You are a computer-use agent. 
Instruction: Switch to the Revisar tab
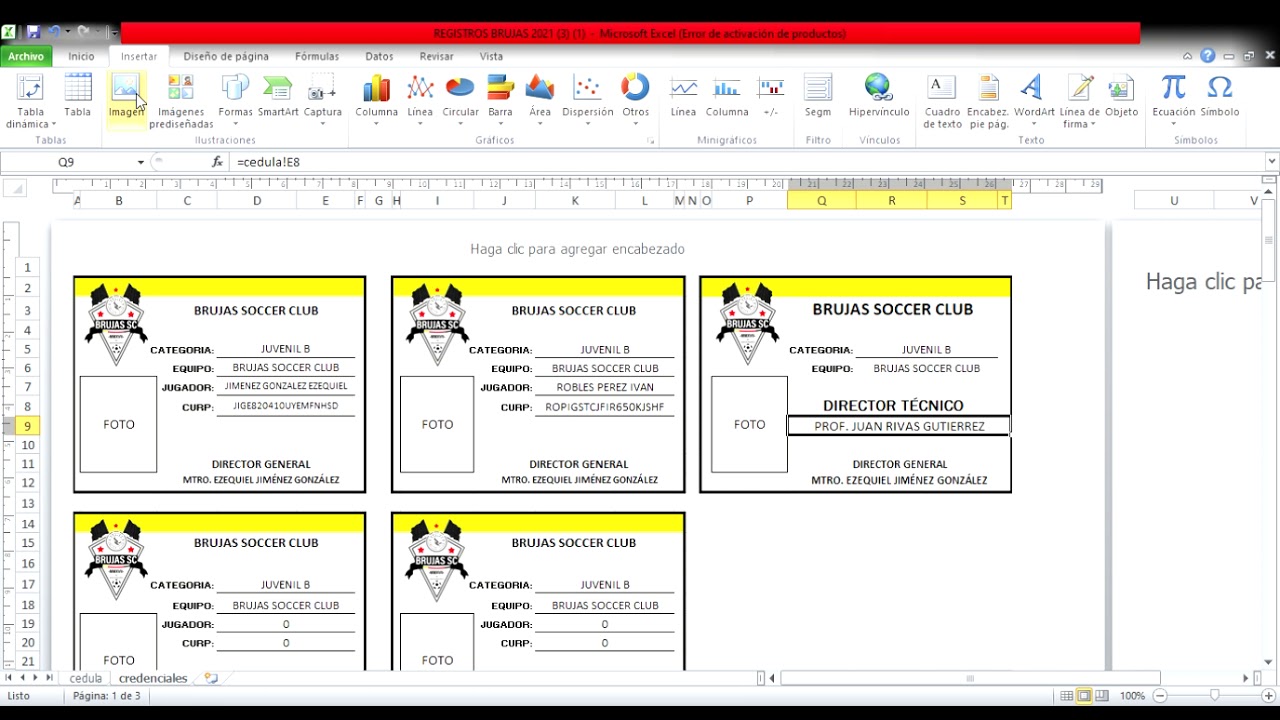click(437, 57)
